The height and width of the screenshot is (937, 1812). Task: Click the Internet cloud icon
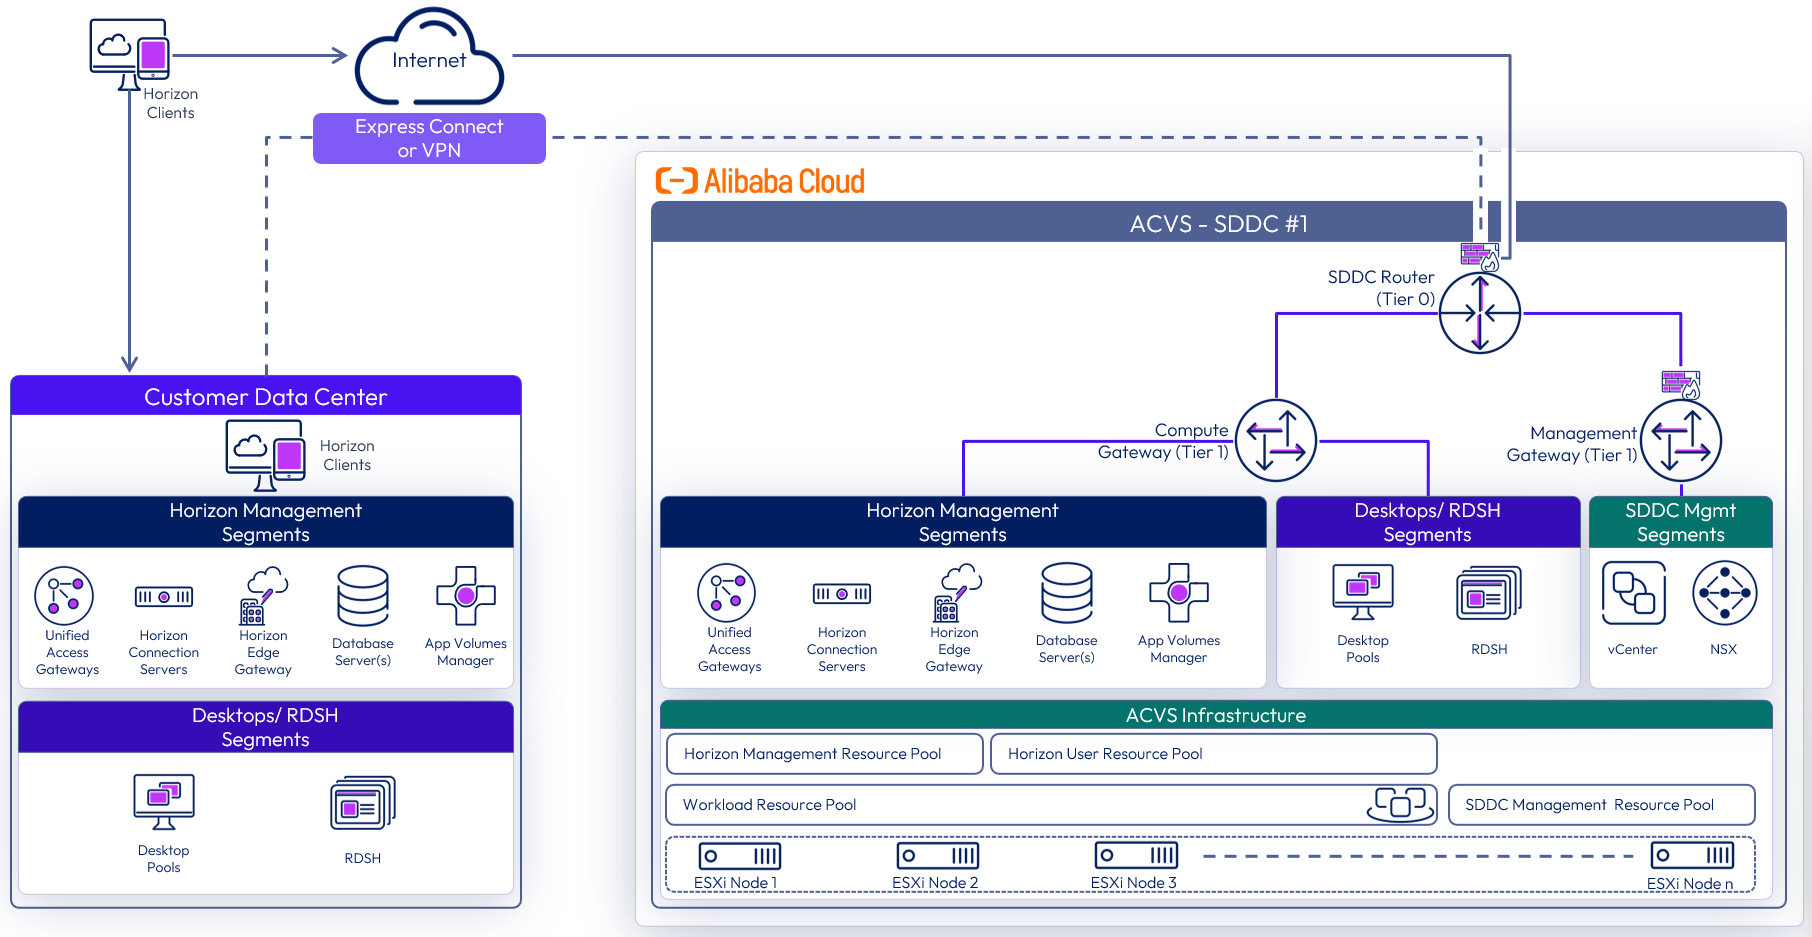(x=429, y=58)
